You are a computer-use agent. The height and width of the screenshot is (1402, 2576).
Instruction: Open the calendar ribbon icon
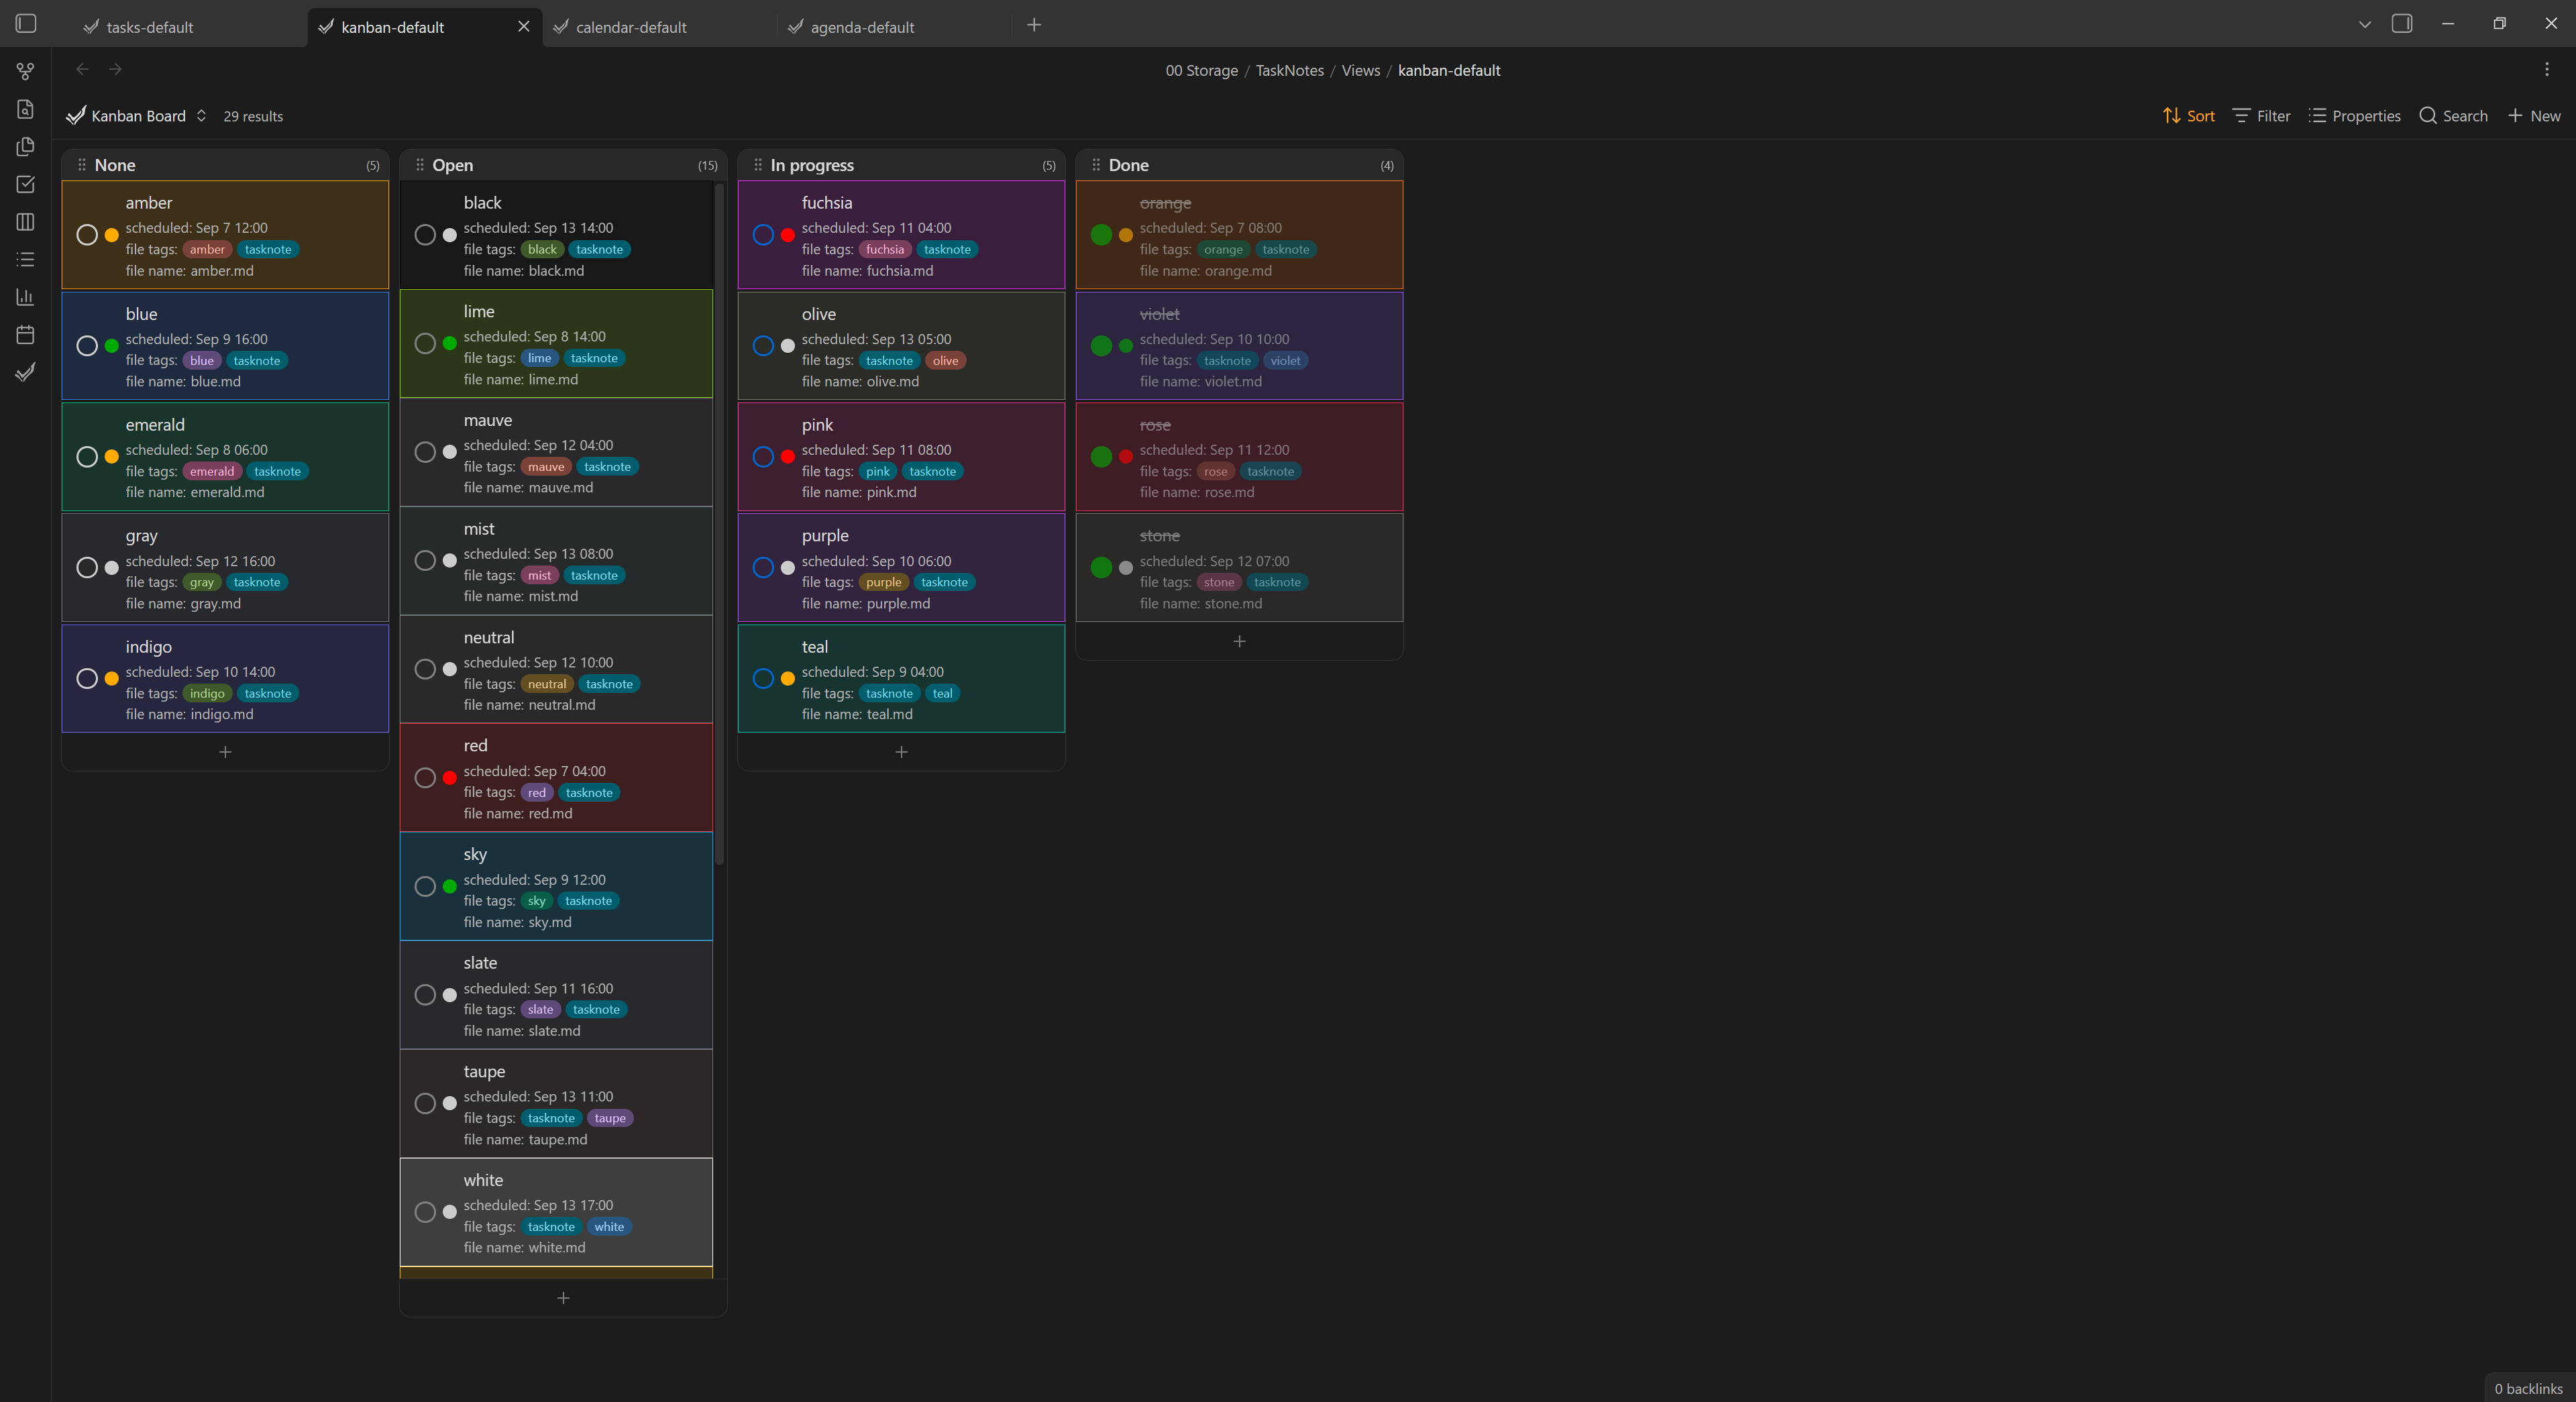[x=26, y=334]
